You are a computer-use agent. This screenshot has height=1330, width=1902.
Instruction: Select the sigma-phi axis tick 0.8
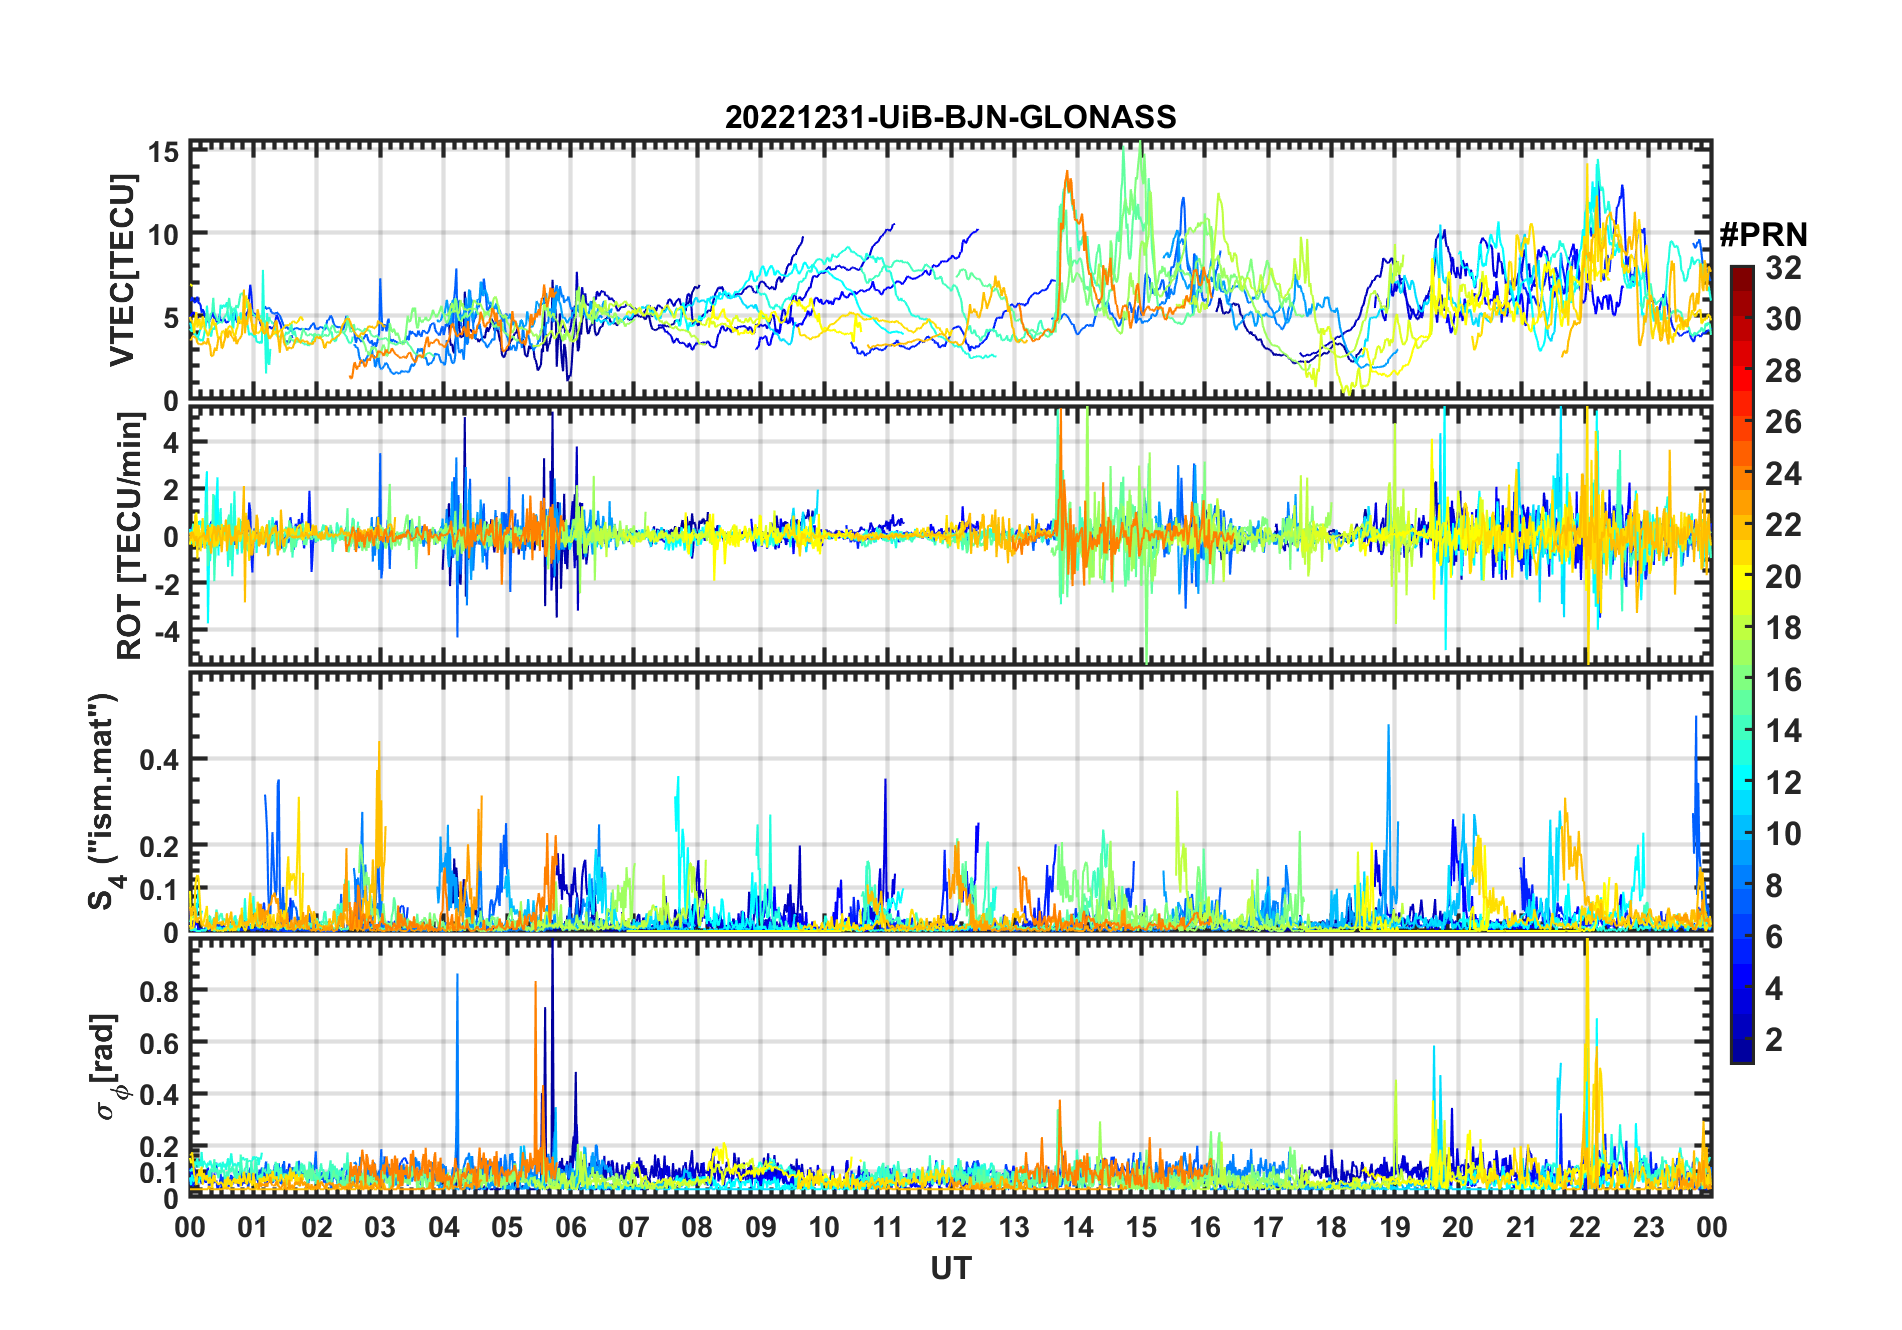(159, 991)
